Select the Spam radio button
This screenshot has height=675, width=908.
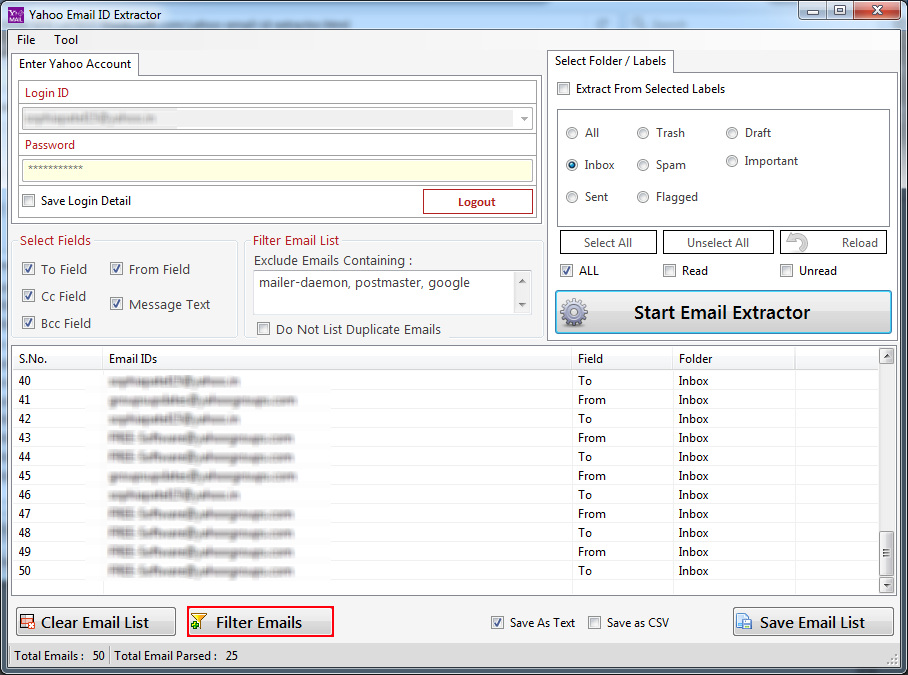(x=643, y=165)
